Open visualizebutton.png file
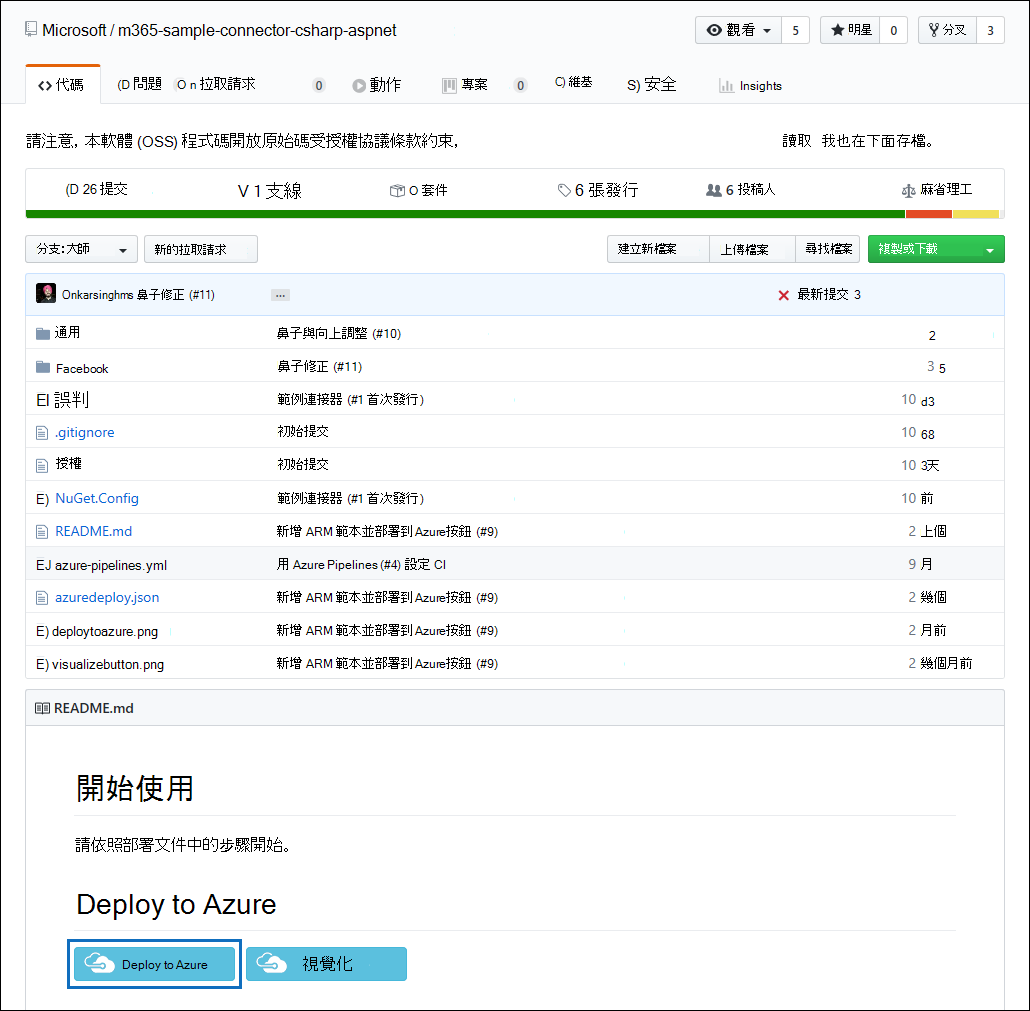Image resolution: width=1030 pixels, height=1011 pixels. click(x=108, y=664)
